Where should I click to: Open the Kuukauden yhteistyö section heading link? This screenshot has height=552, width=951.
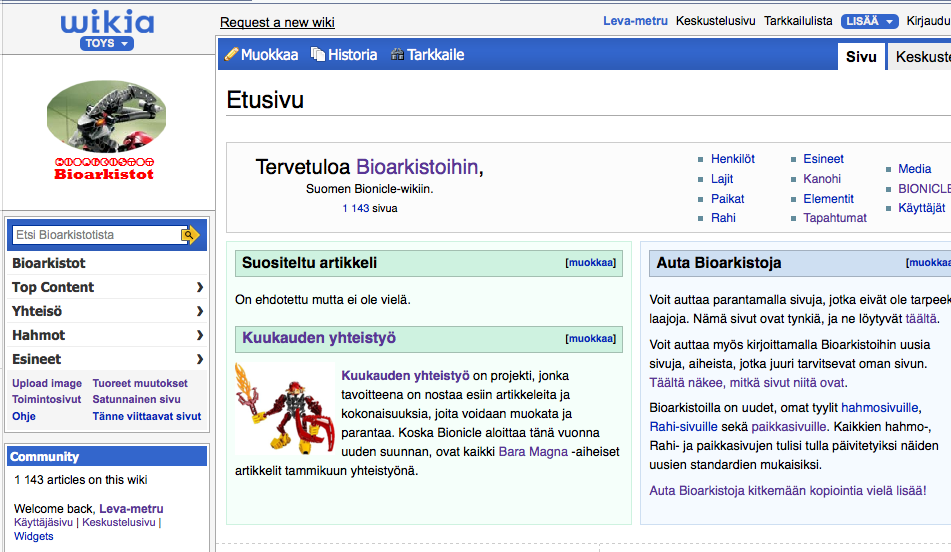point(318,338)
